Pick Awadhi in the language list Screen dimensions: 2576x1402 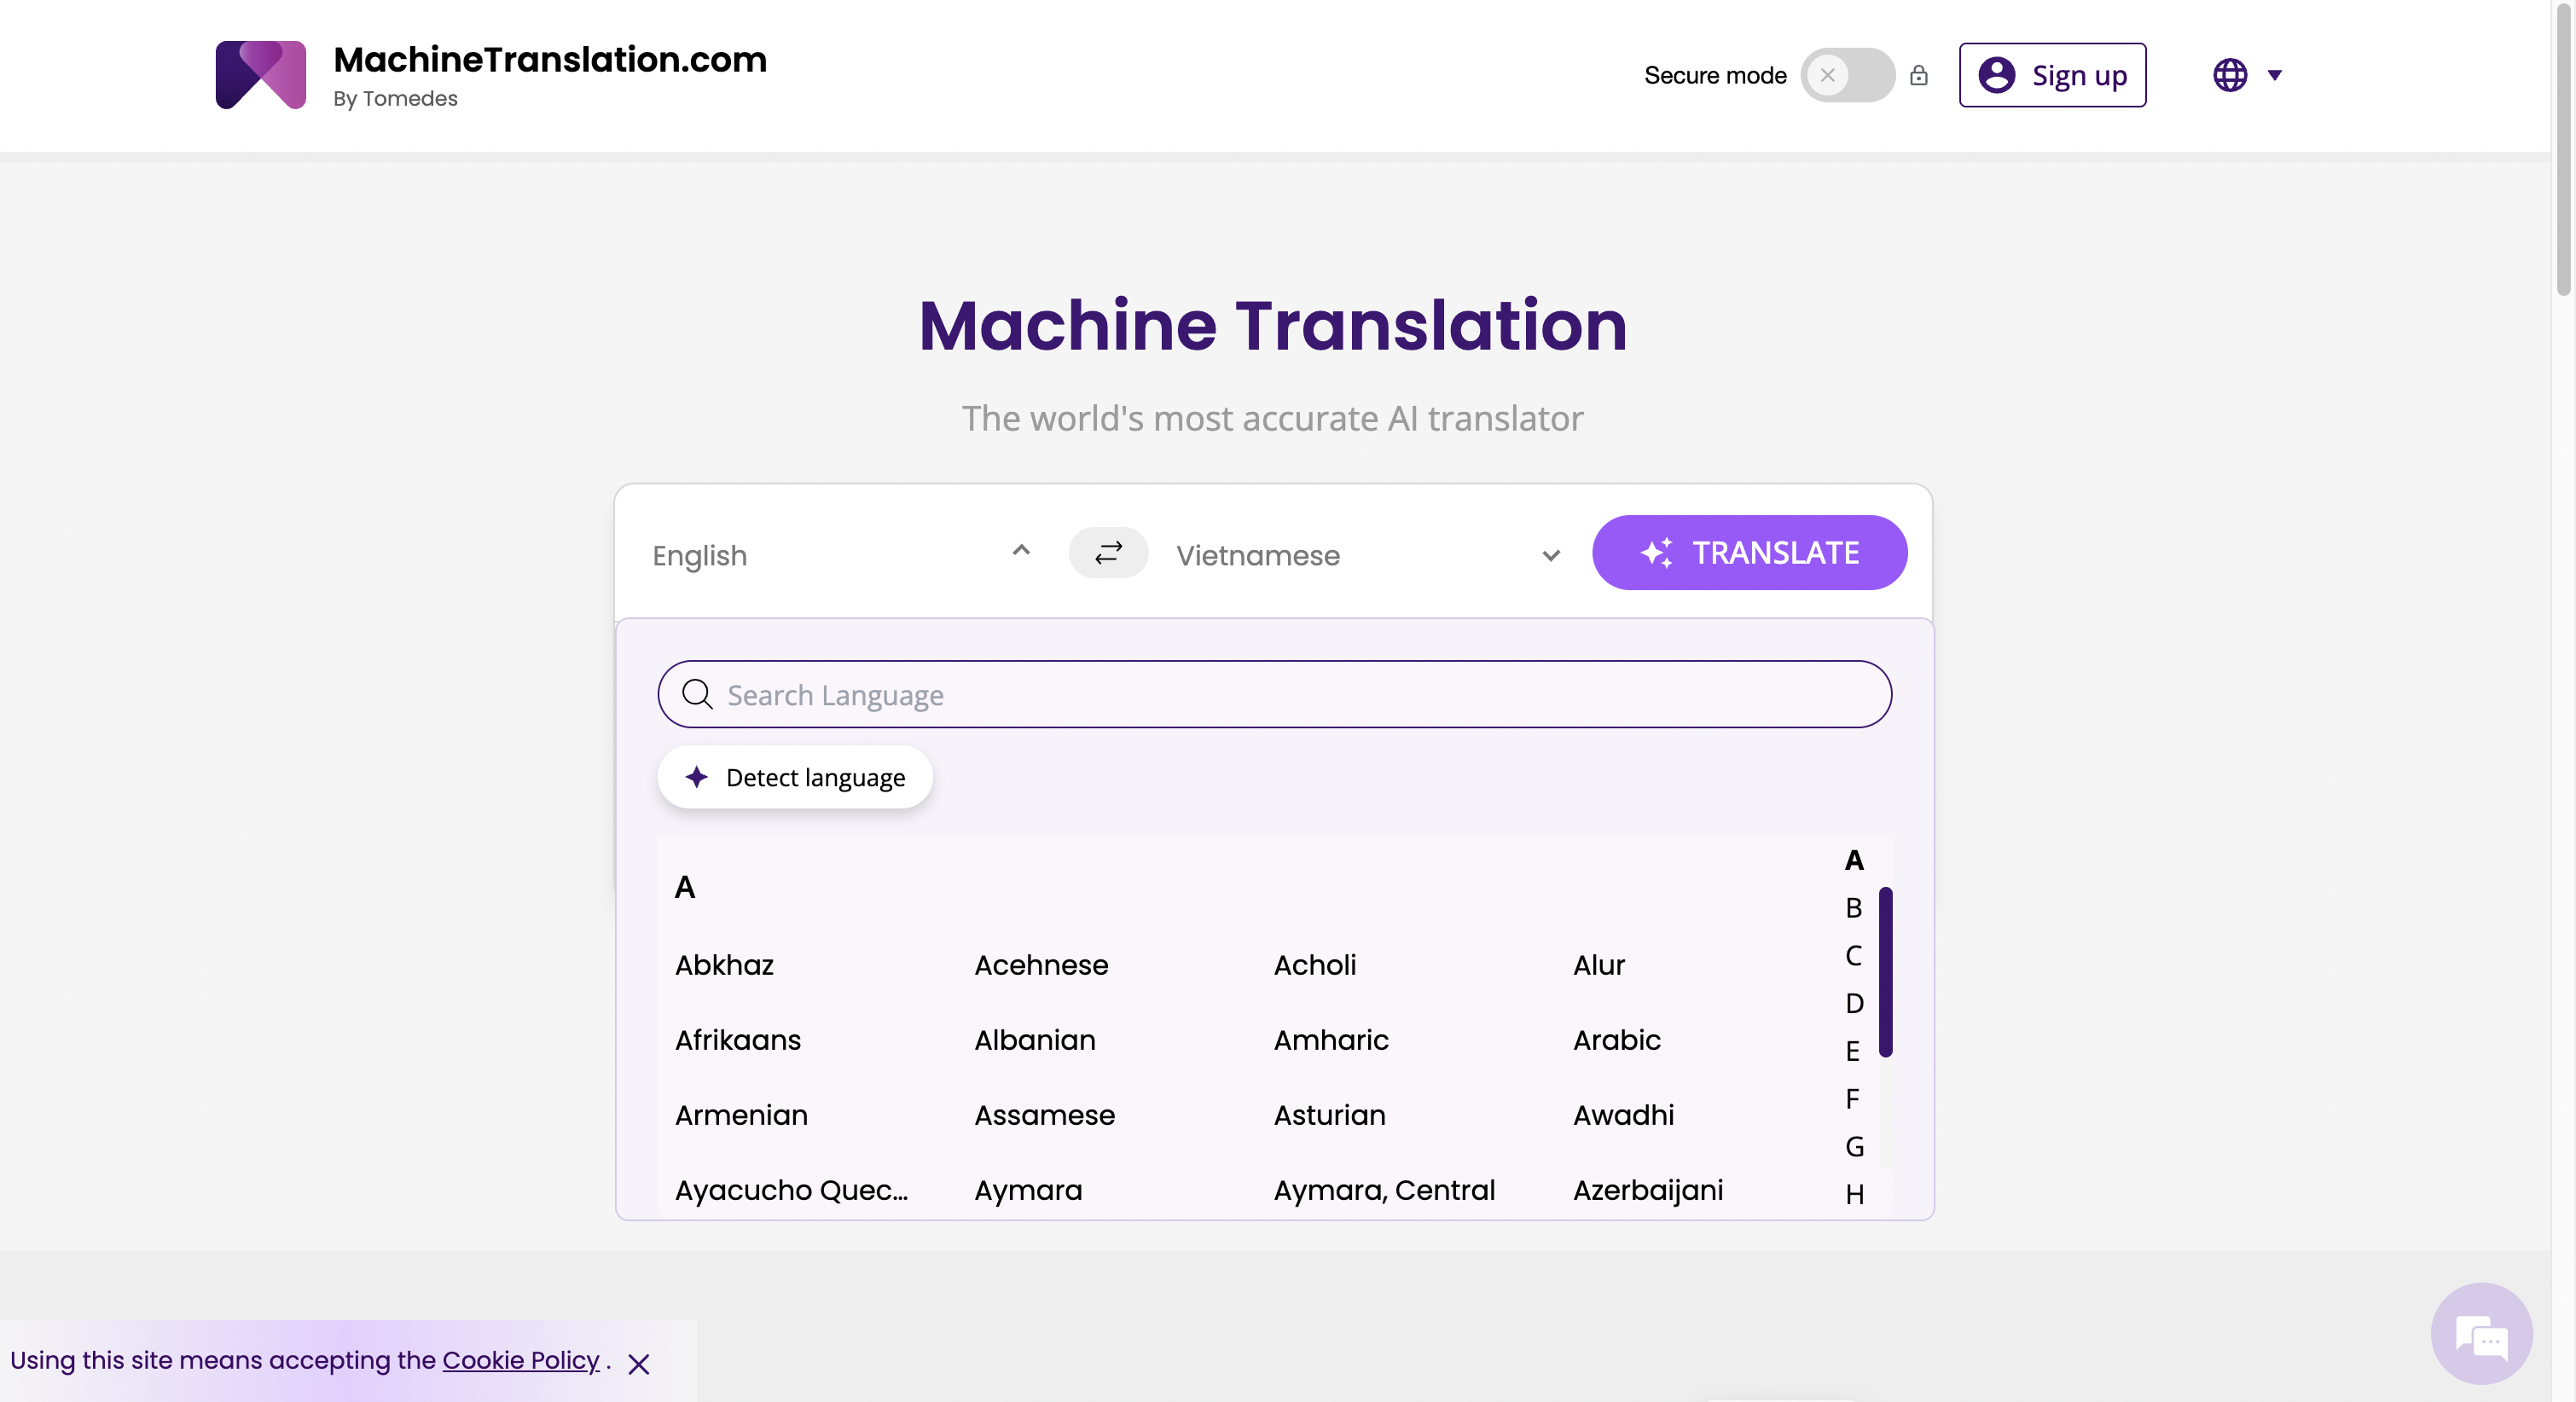coord(1623,1114)
